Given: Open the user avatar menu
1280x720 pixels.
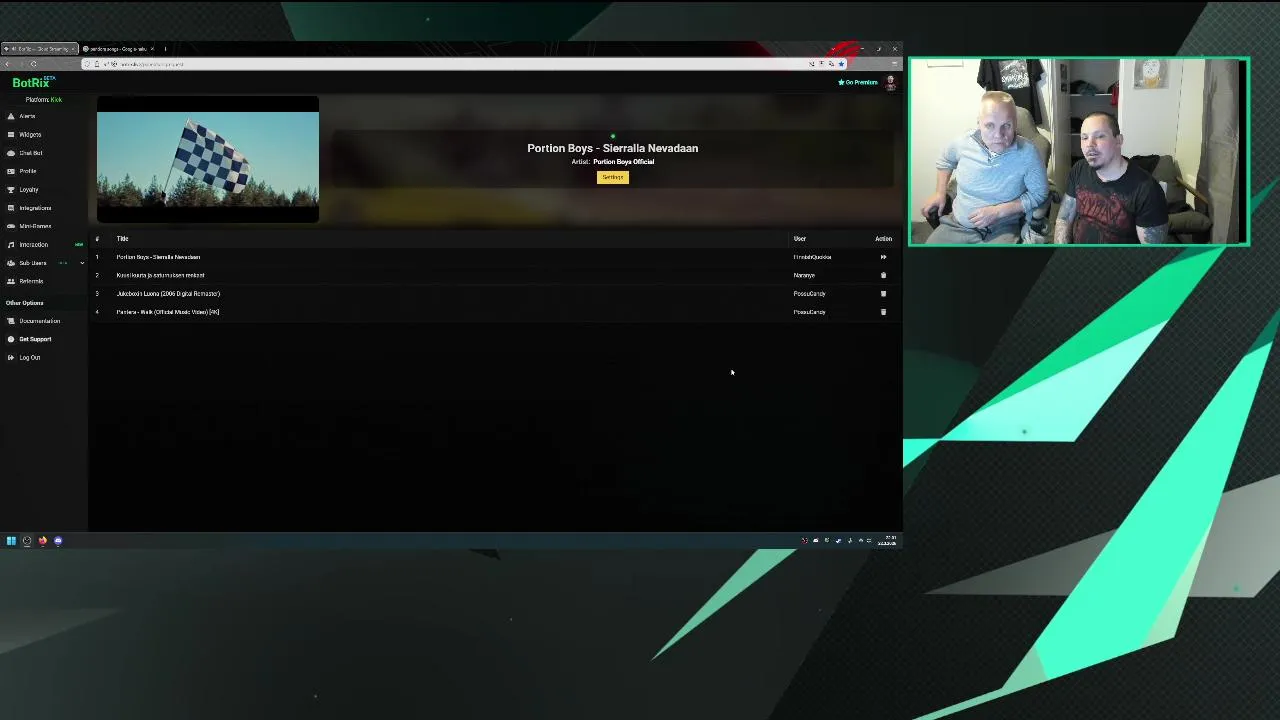Looking at the screenshot, I should [890, 83].
